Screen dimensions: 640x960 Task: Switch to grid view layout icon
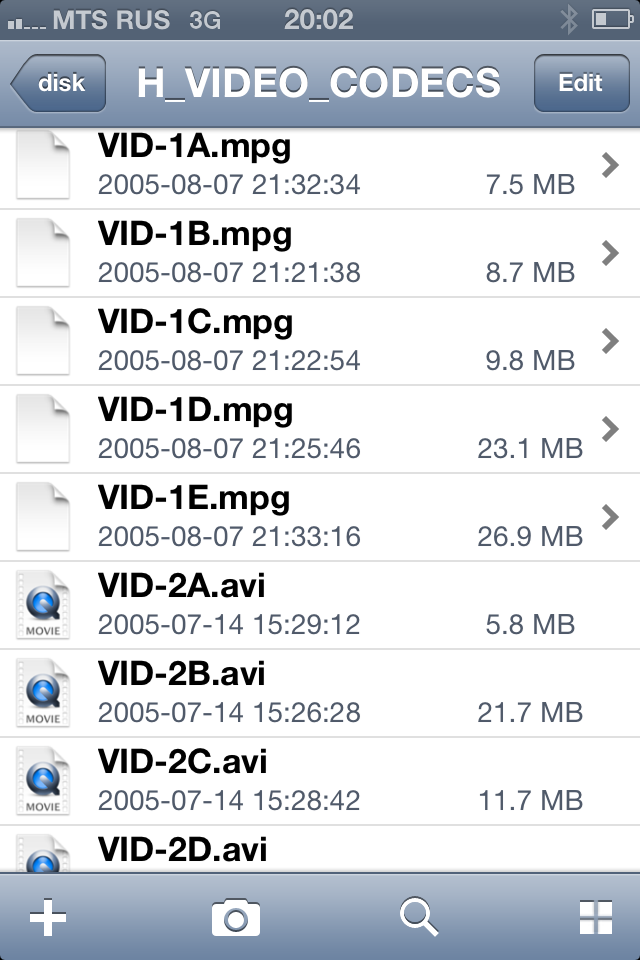point(596,917)
